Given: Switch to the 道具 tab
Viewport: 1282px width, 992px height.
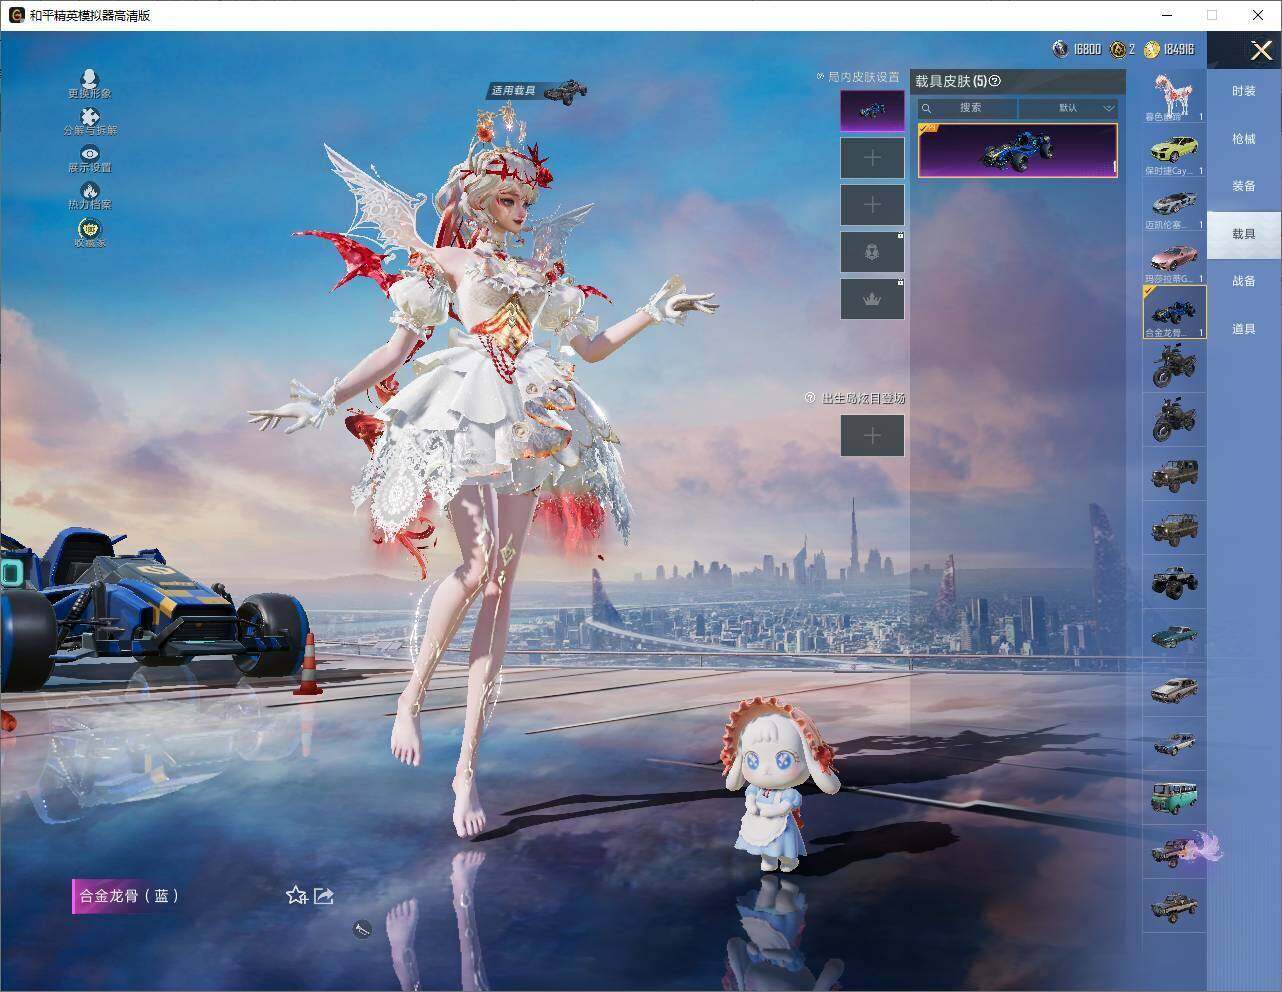Looking at the screenshot, I should tap(1244, 329).
